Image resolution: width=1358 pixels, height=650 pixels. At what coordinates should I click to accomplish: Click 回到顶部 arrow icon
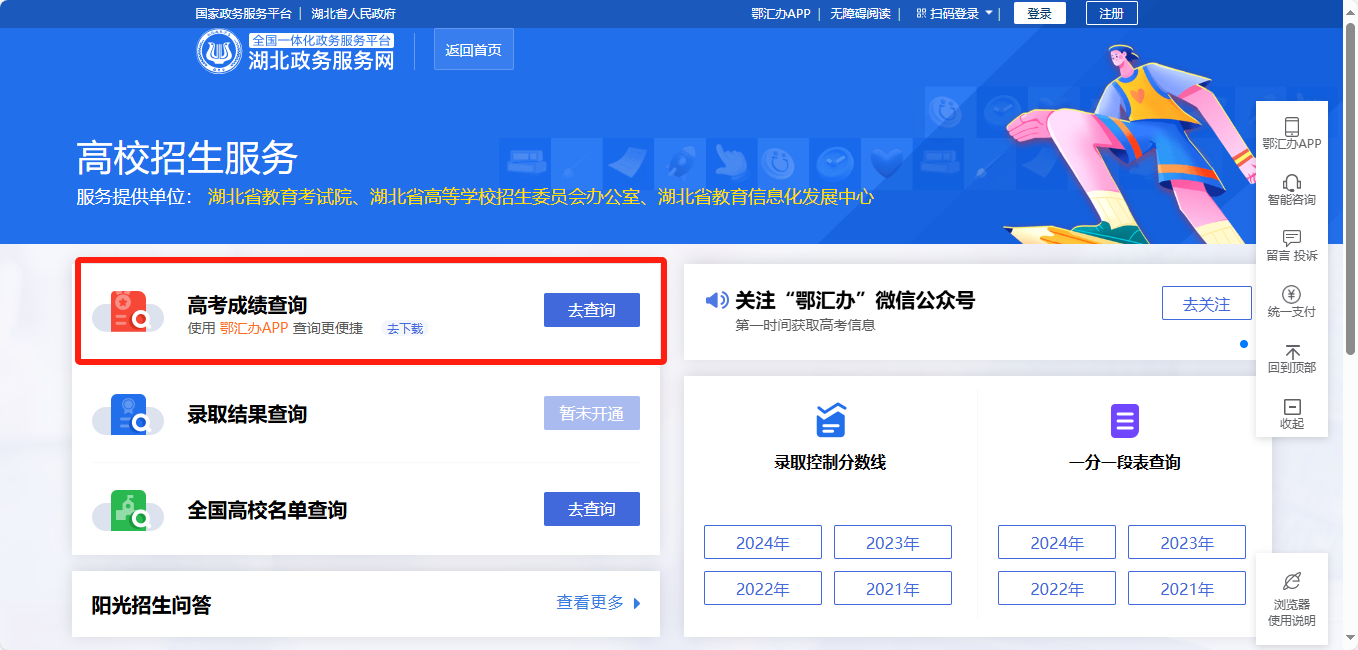click(1291, 352)
